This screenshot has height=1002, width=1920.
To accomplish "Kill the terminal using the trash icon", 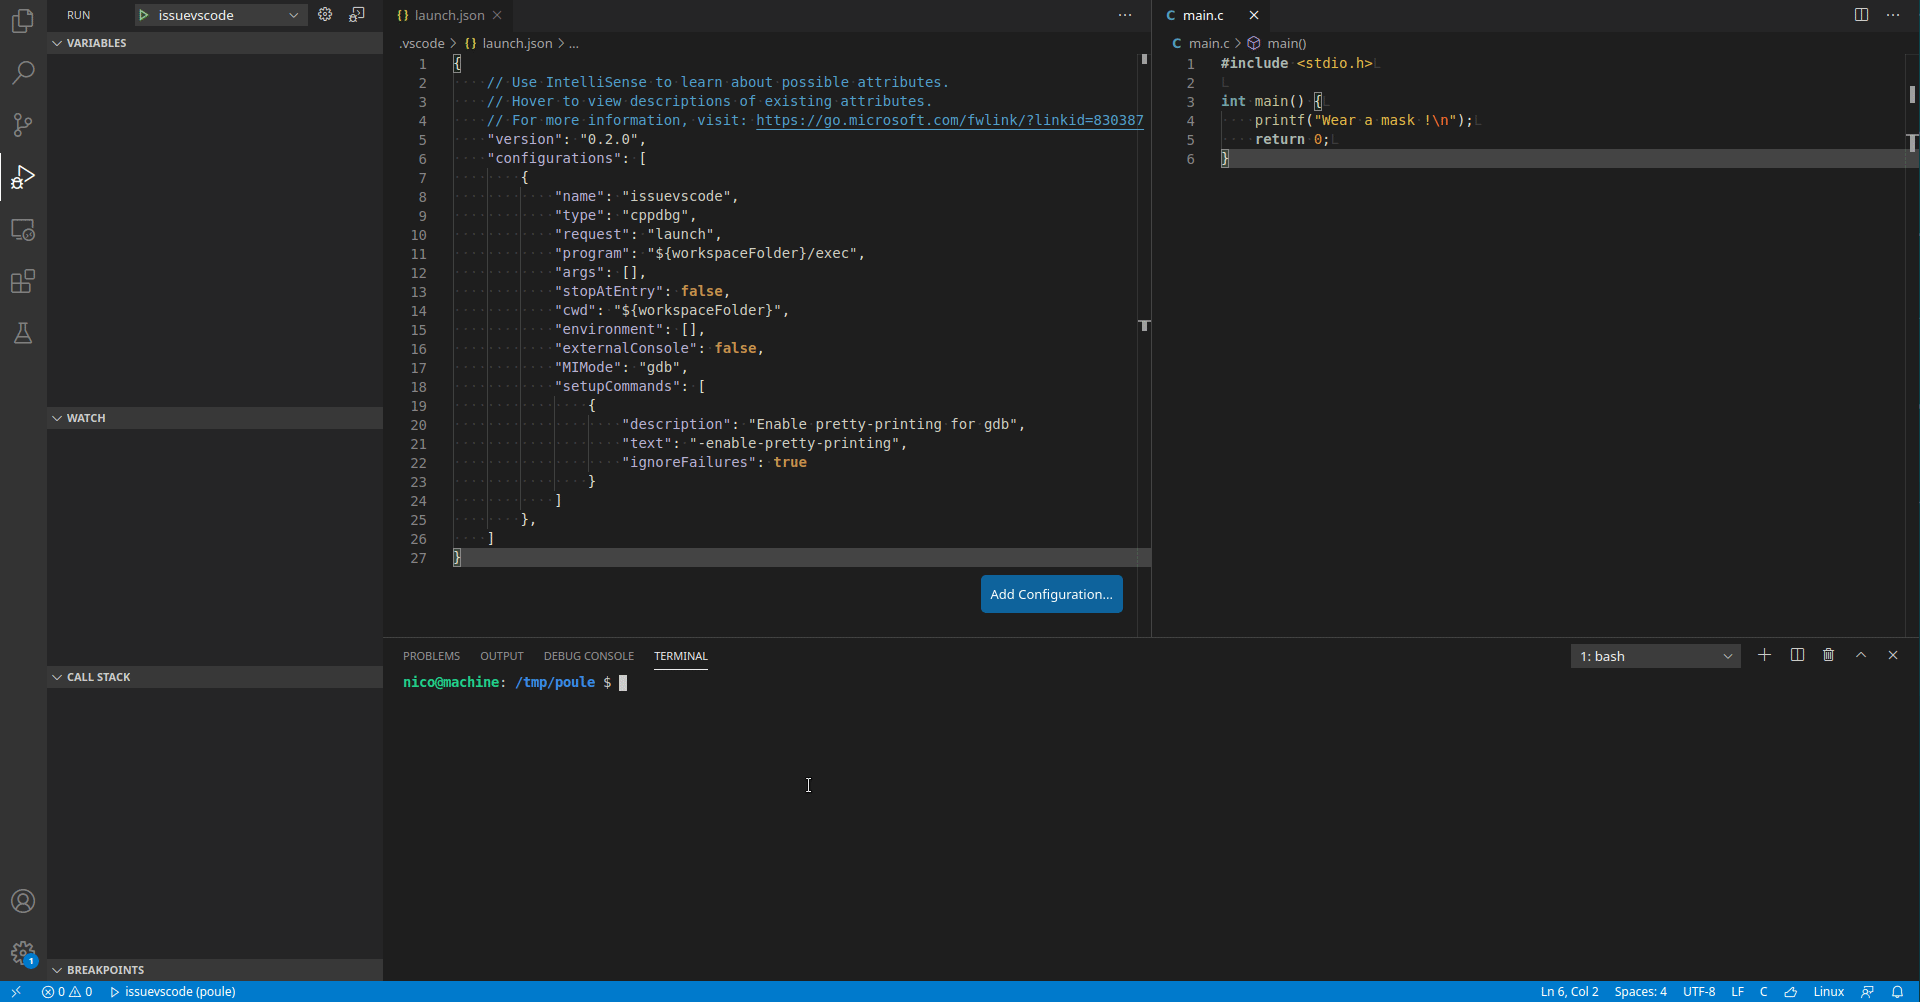I will [1828, 655].
